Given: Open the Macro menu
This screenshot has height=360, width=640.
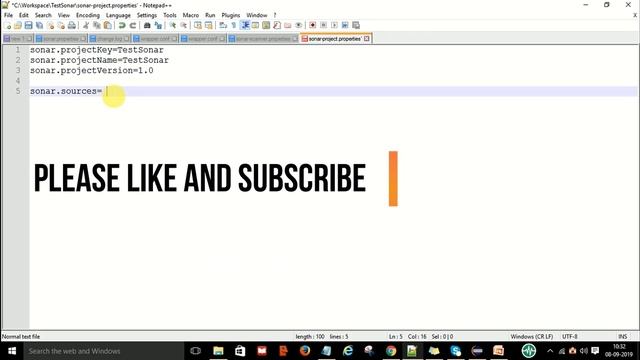Looking at the screenshot, I should click(x=191, y=15).
